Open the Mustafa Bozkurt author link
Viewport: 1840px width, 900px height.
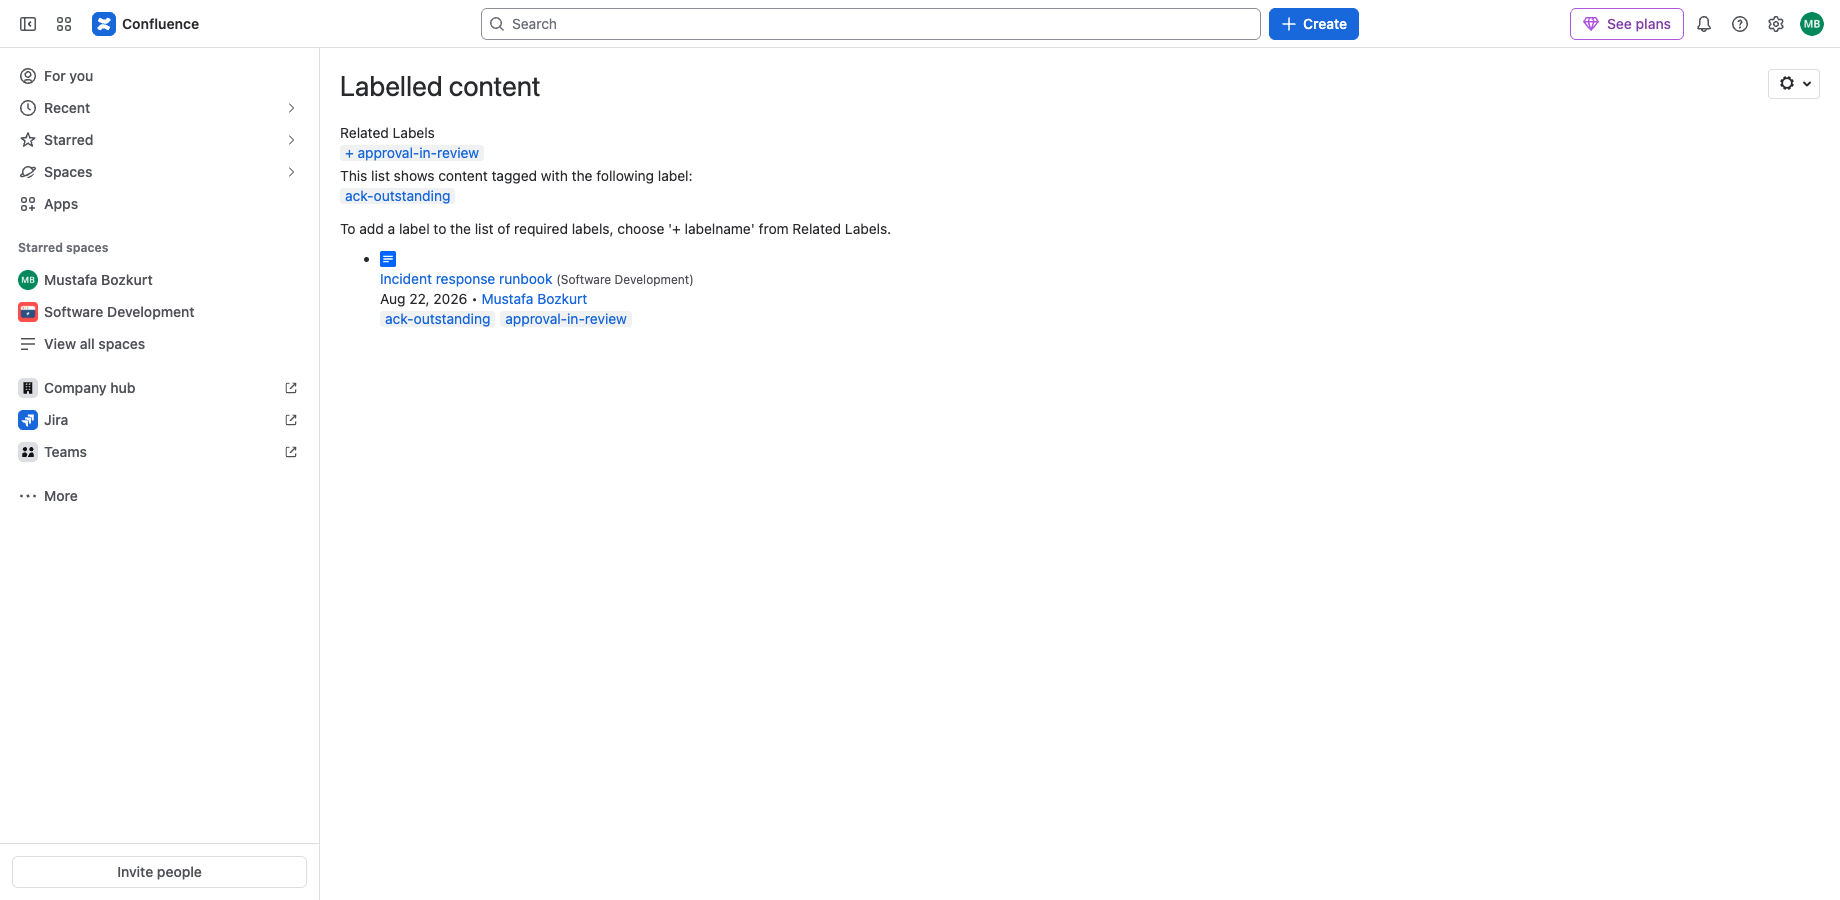click(534, 299)
